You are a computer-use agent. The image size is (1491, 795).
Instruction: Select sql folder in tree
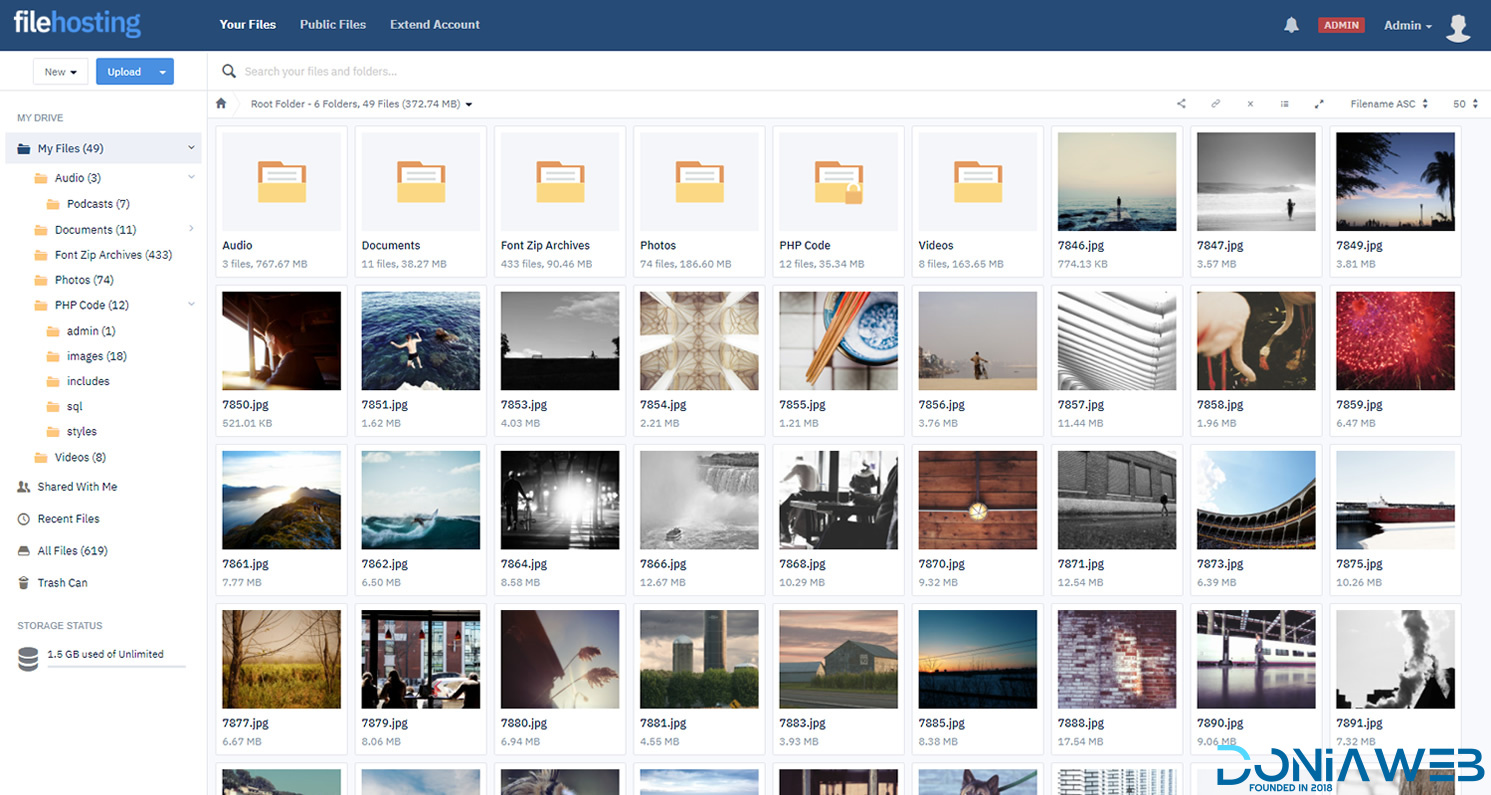(x=74, y=407)
